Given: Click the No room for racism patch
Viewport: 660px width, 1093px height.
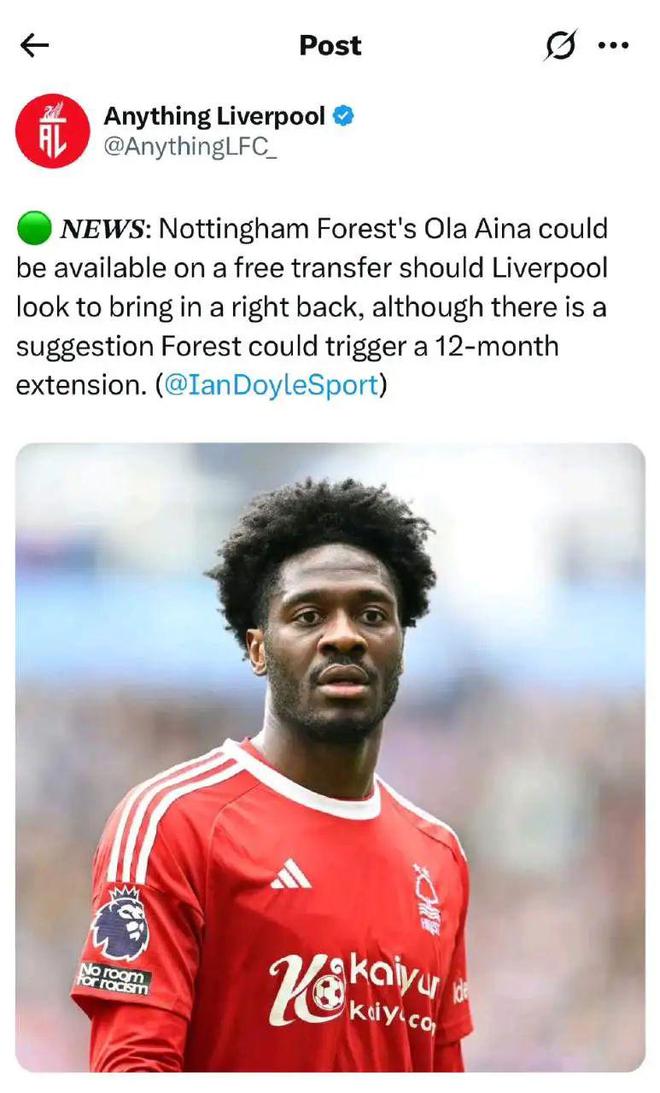Looking at the screenshot, I should [x=114, y=978].
